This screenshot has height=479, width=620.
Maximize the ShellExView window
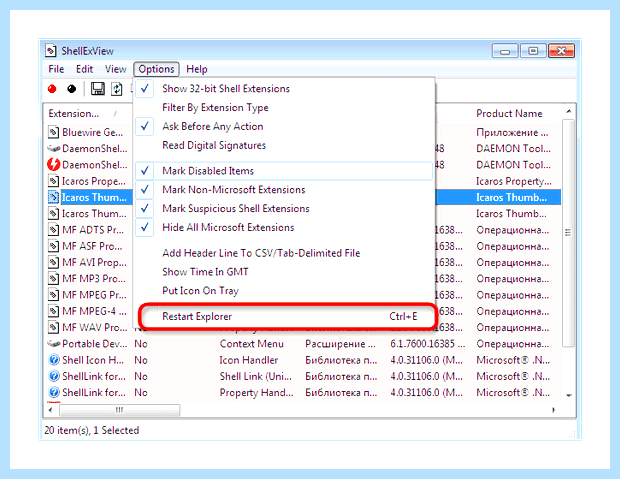pos(533,51)
